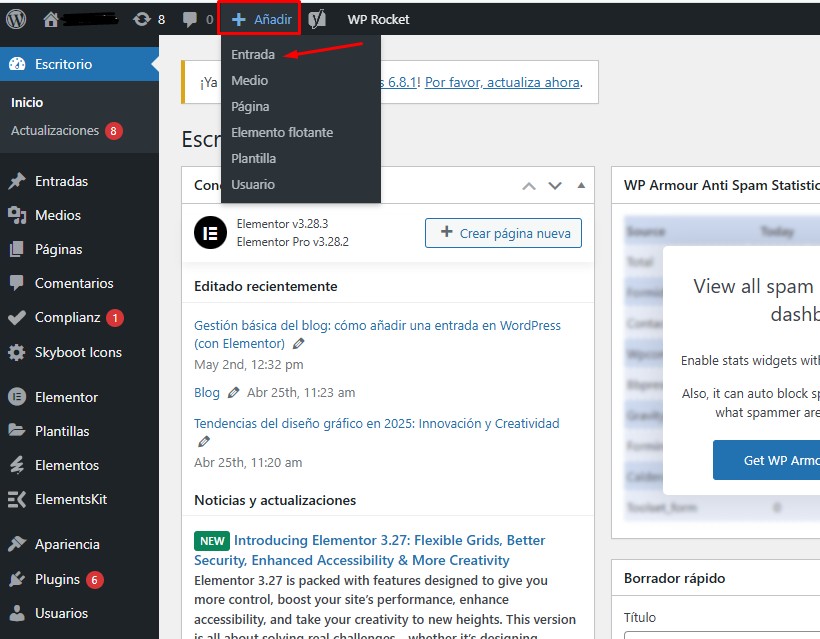Click the ElementsKit sidebar icon
This screenshot has height=639, width=820.
coord(17,499)
